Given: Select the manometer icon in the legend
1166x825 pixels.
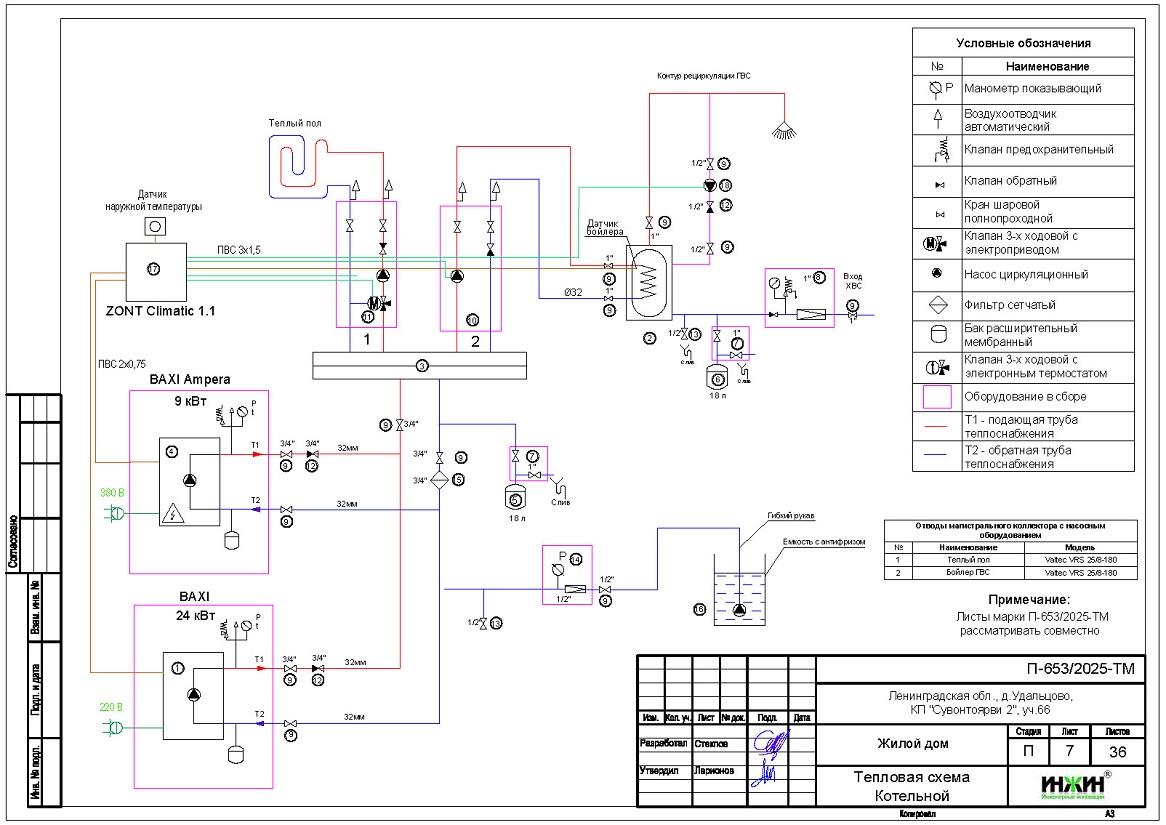Looking at the screenshot, I should pos(936,88).
